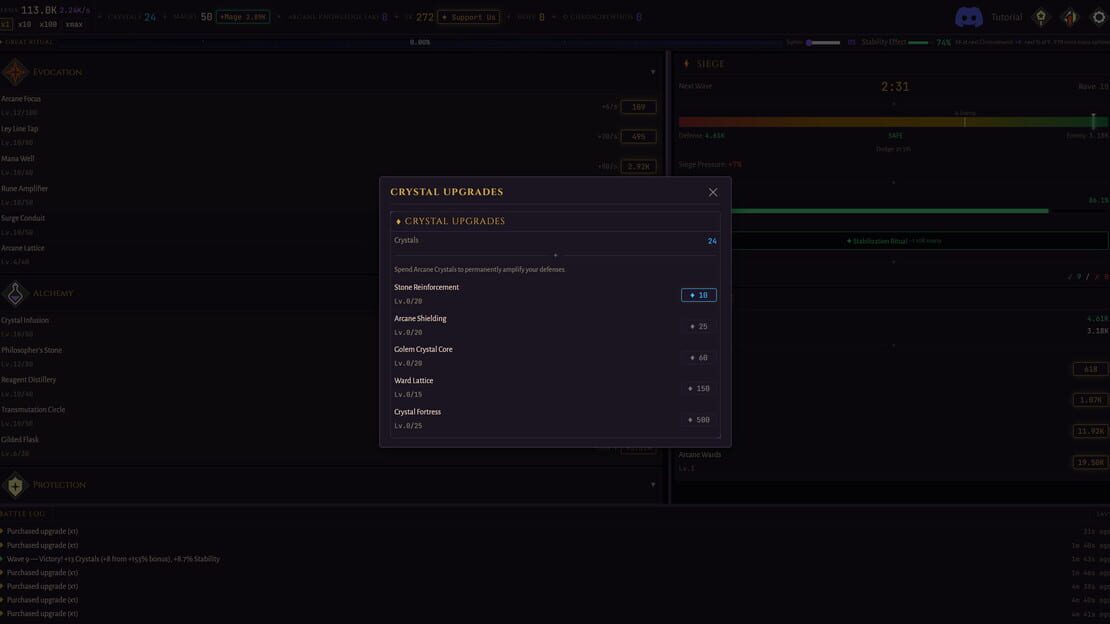
Task: Open the Discord link icon
Action: click(x=968, y=17)
